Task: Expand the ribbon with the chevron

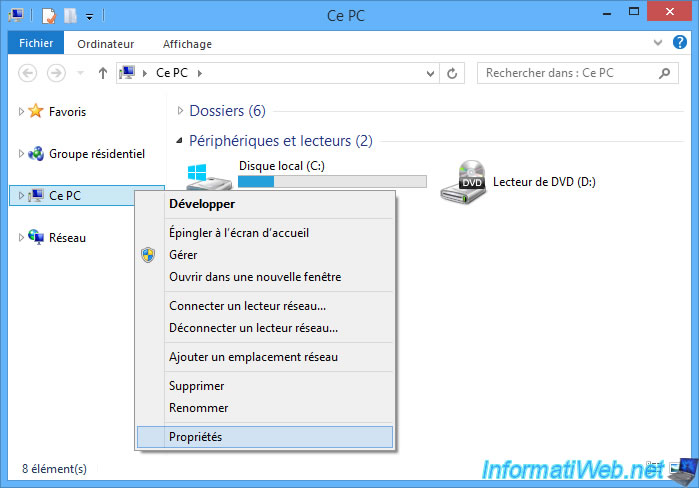Action: 658,42
